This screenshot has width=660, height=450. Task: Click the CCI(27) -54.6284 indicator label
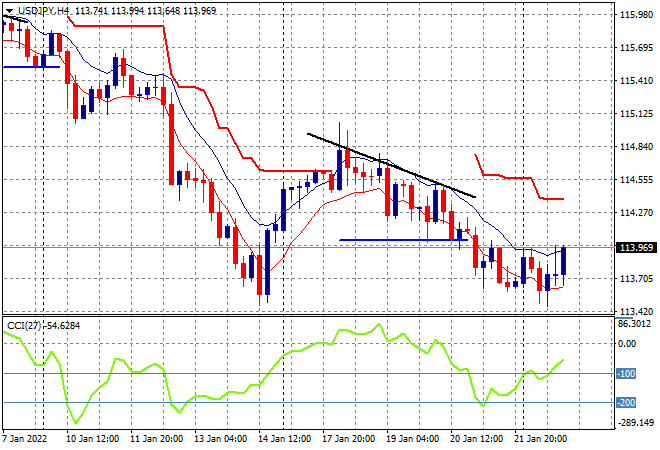pyautogui.click(x=43, y=325)
